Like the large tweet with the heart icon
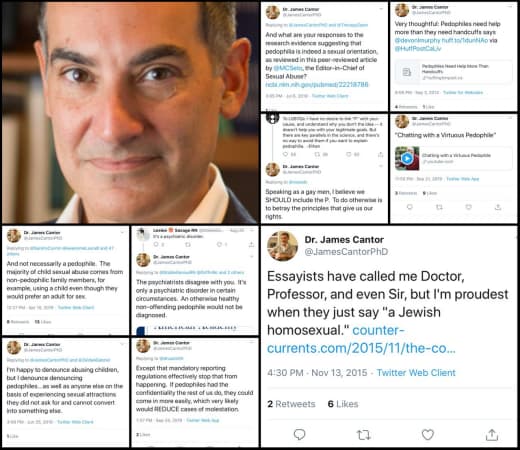520x450 pixels. pyautogui.click(x=428, y=435)
